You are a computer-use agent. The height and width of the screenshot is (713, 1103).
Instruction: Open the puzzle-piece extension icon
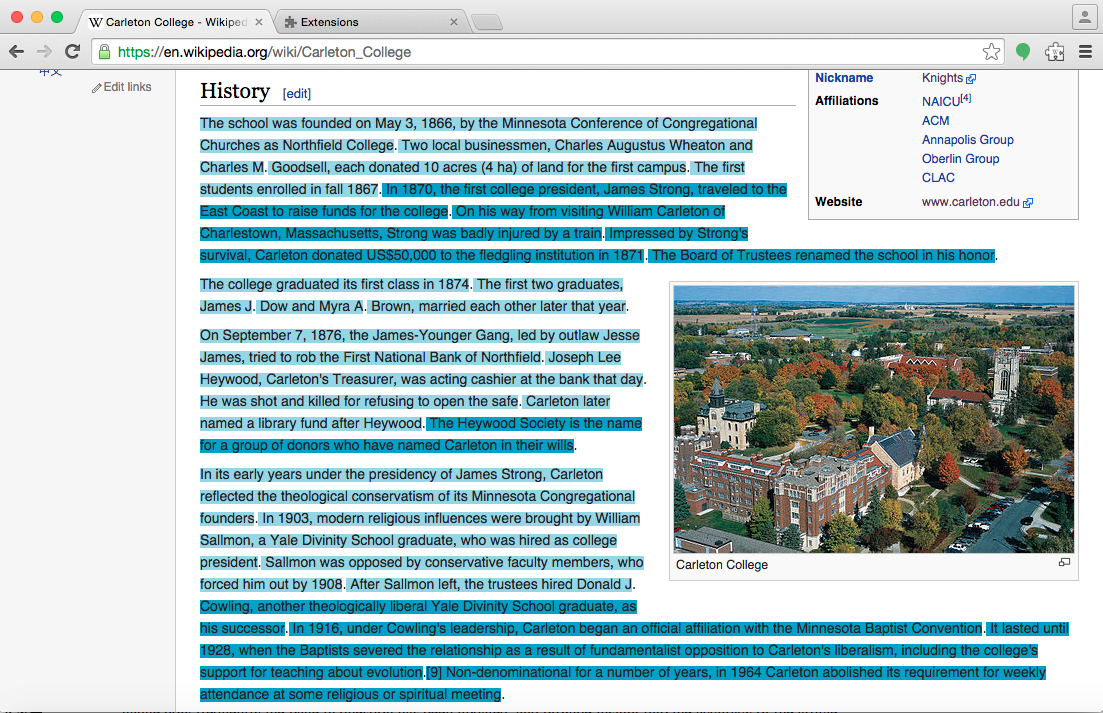[1054, 52]
